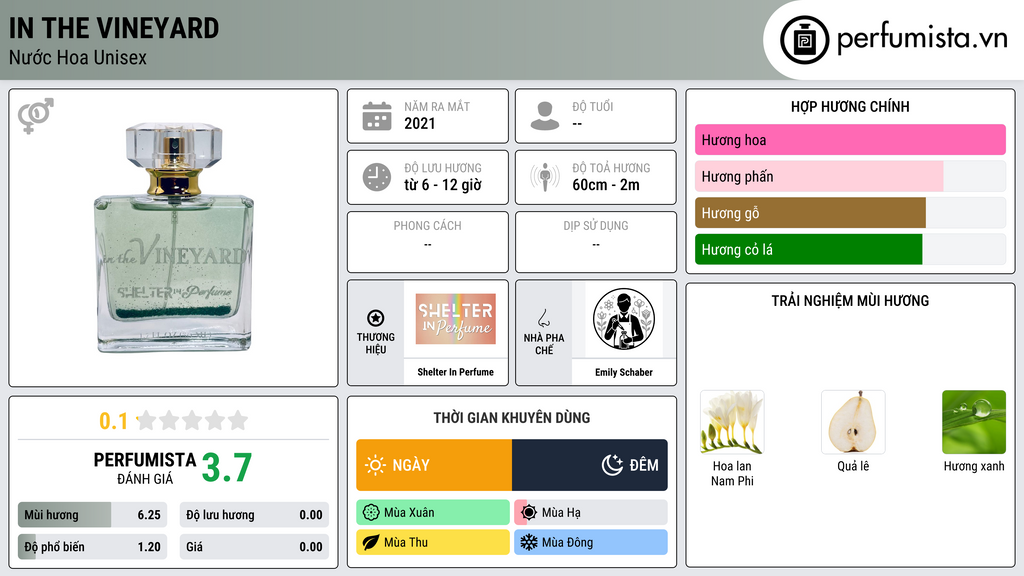Screen dimensions: 1024x576
Task: Click the Perfumista đánh giá label
Action: (x=145, y=468)
